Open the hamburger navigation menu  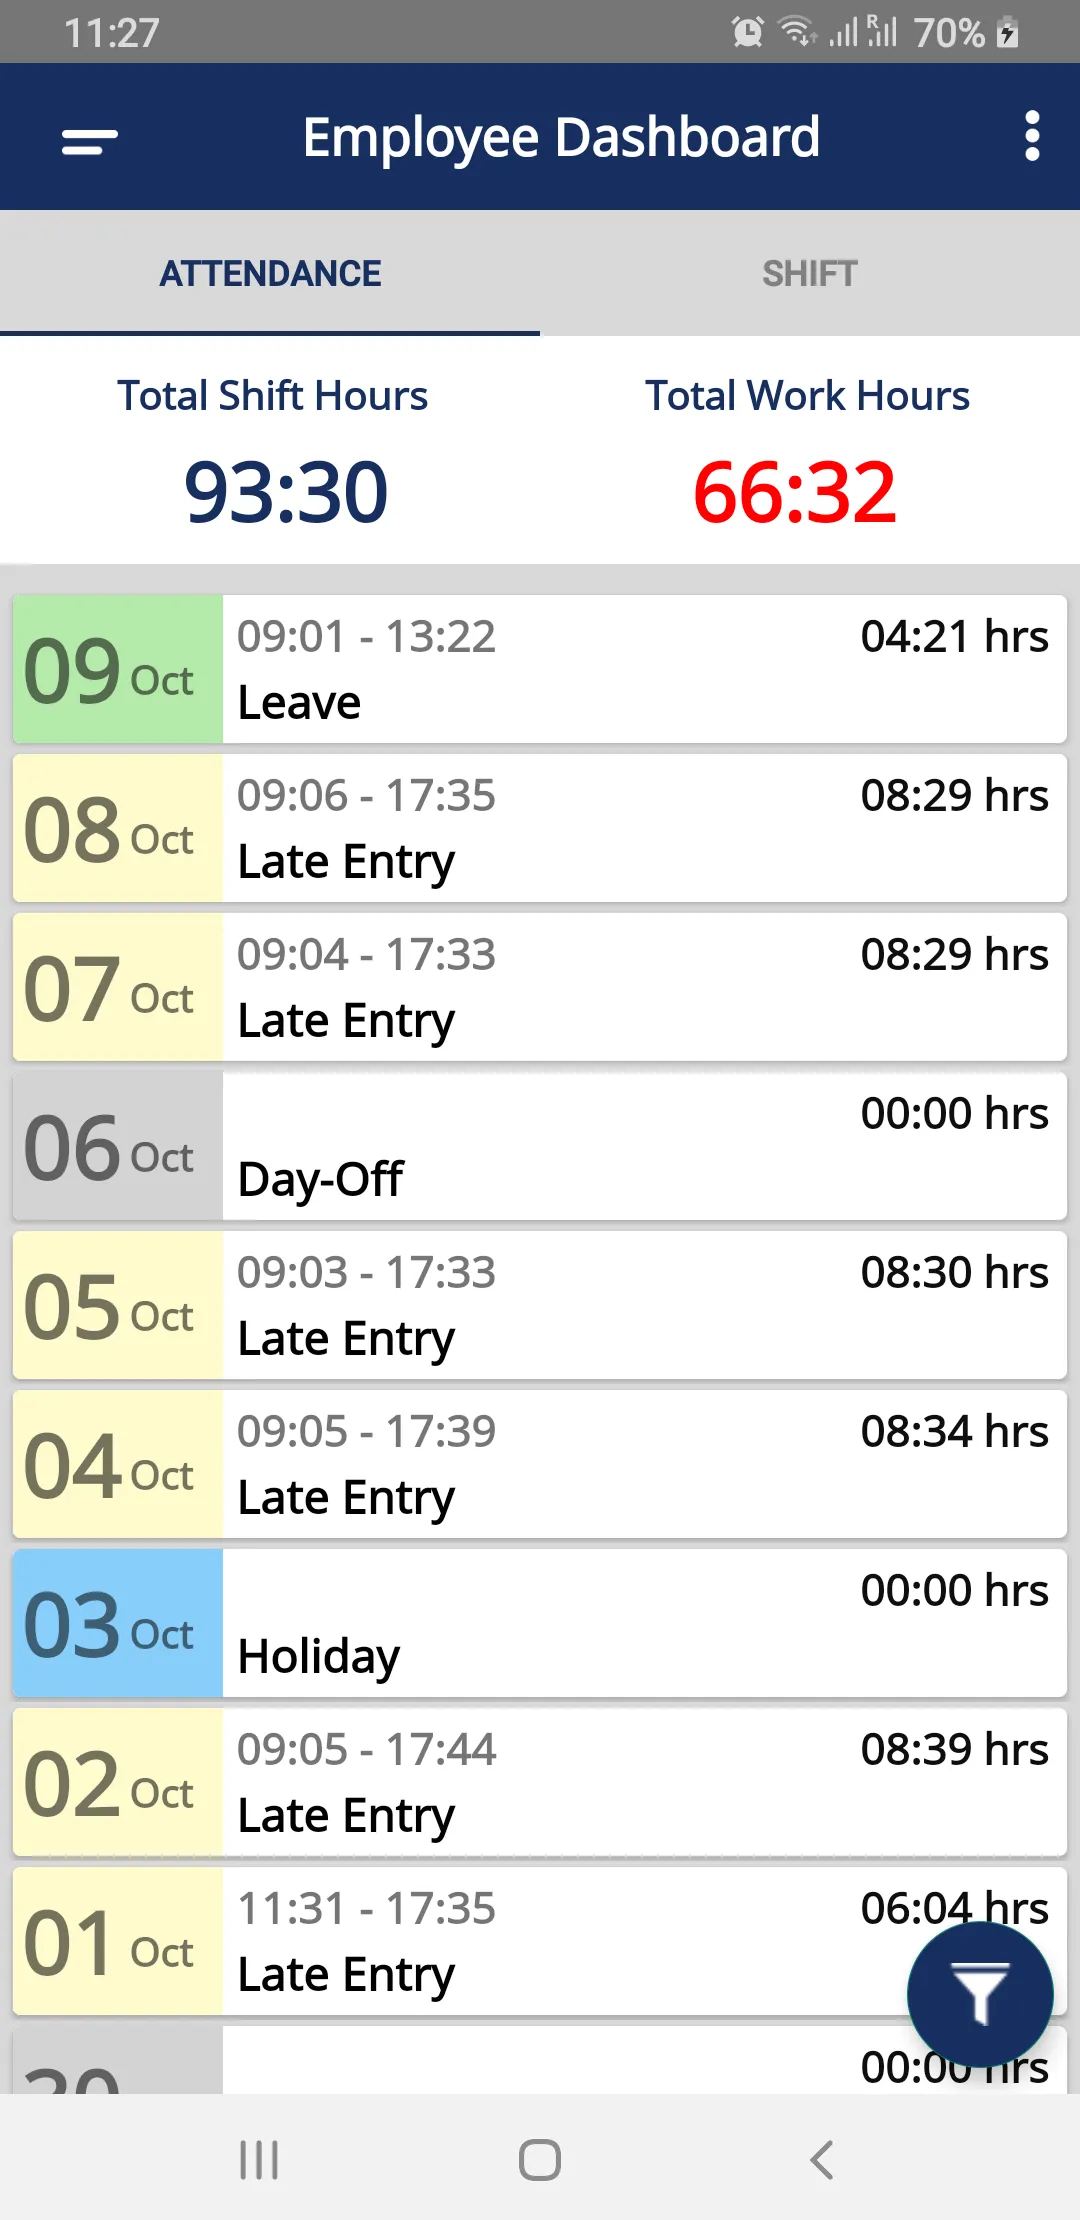[89, 141]
